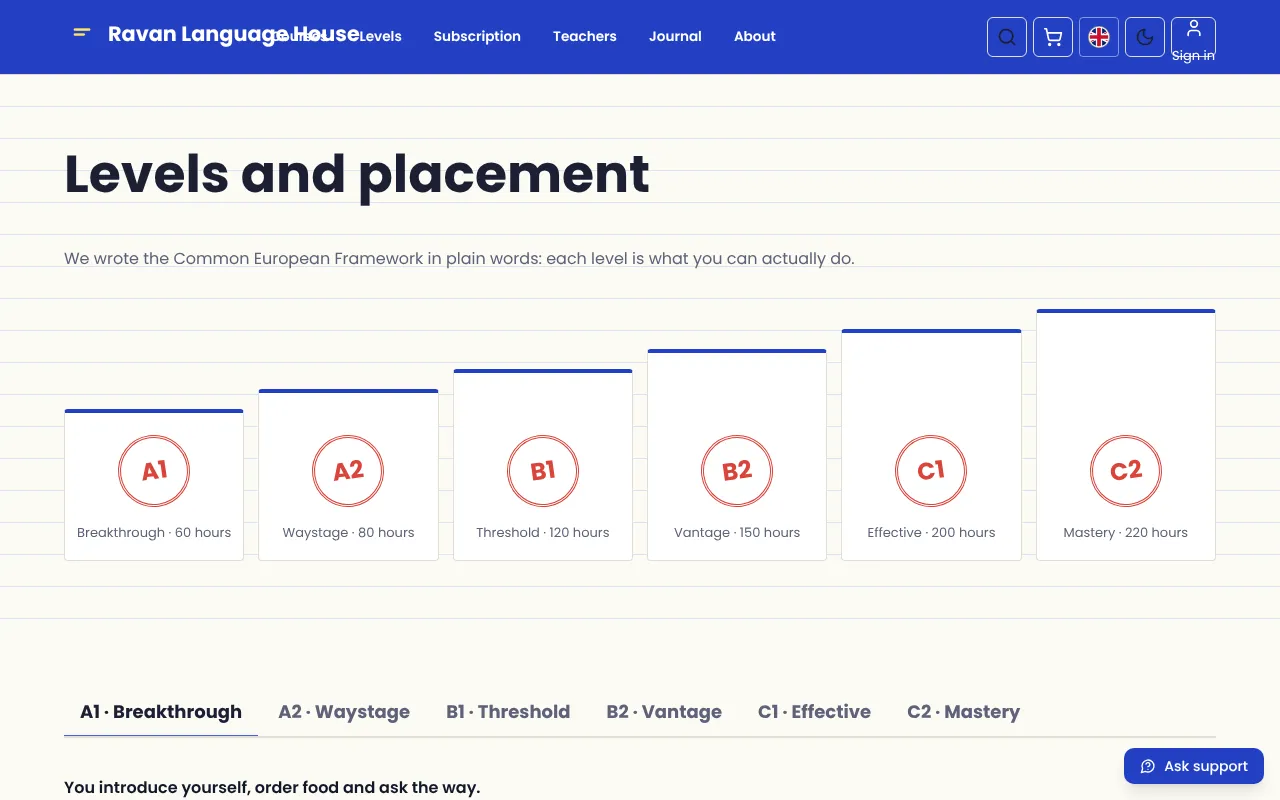Switch to the C1 · Effective tab
This screenshot has height=800, width=1280.
(814, 712)
